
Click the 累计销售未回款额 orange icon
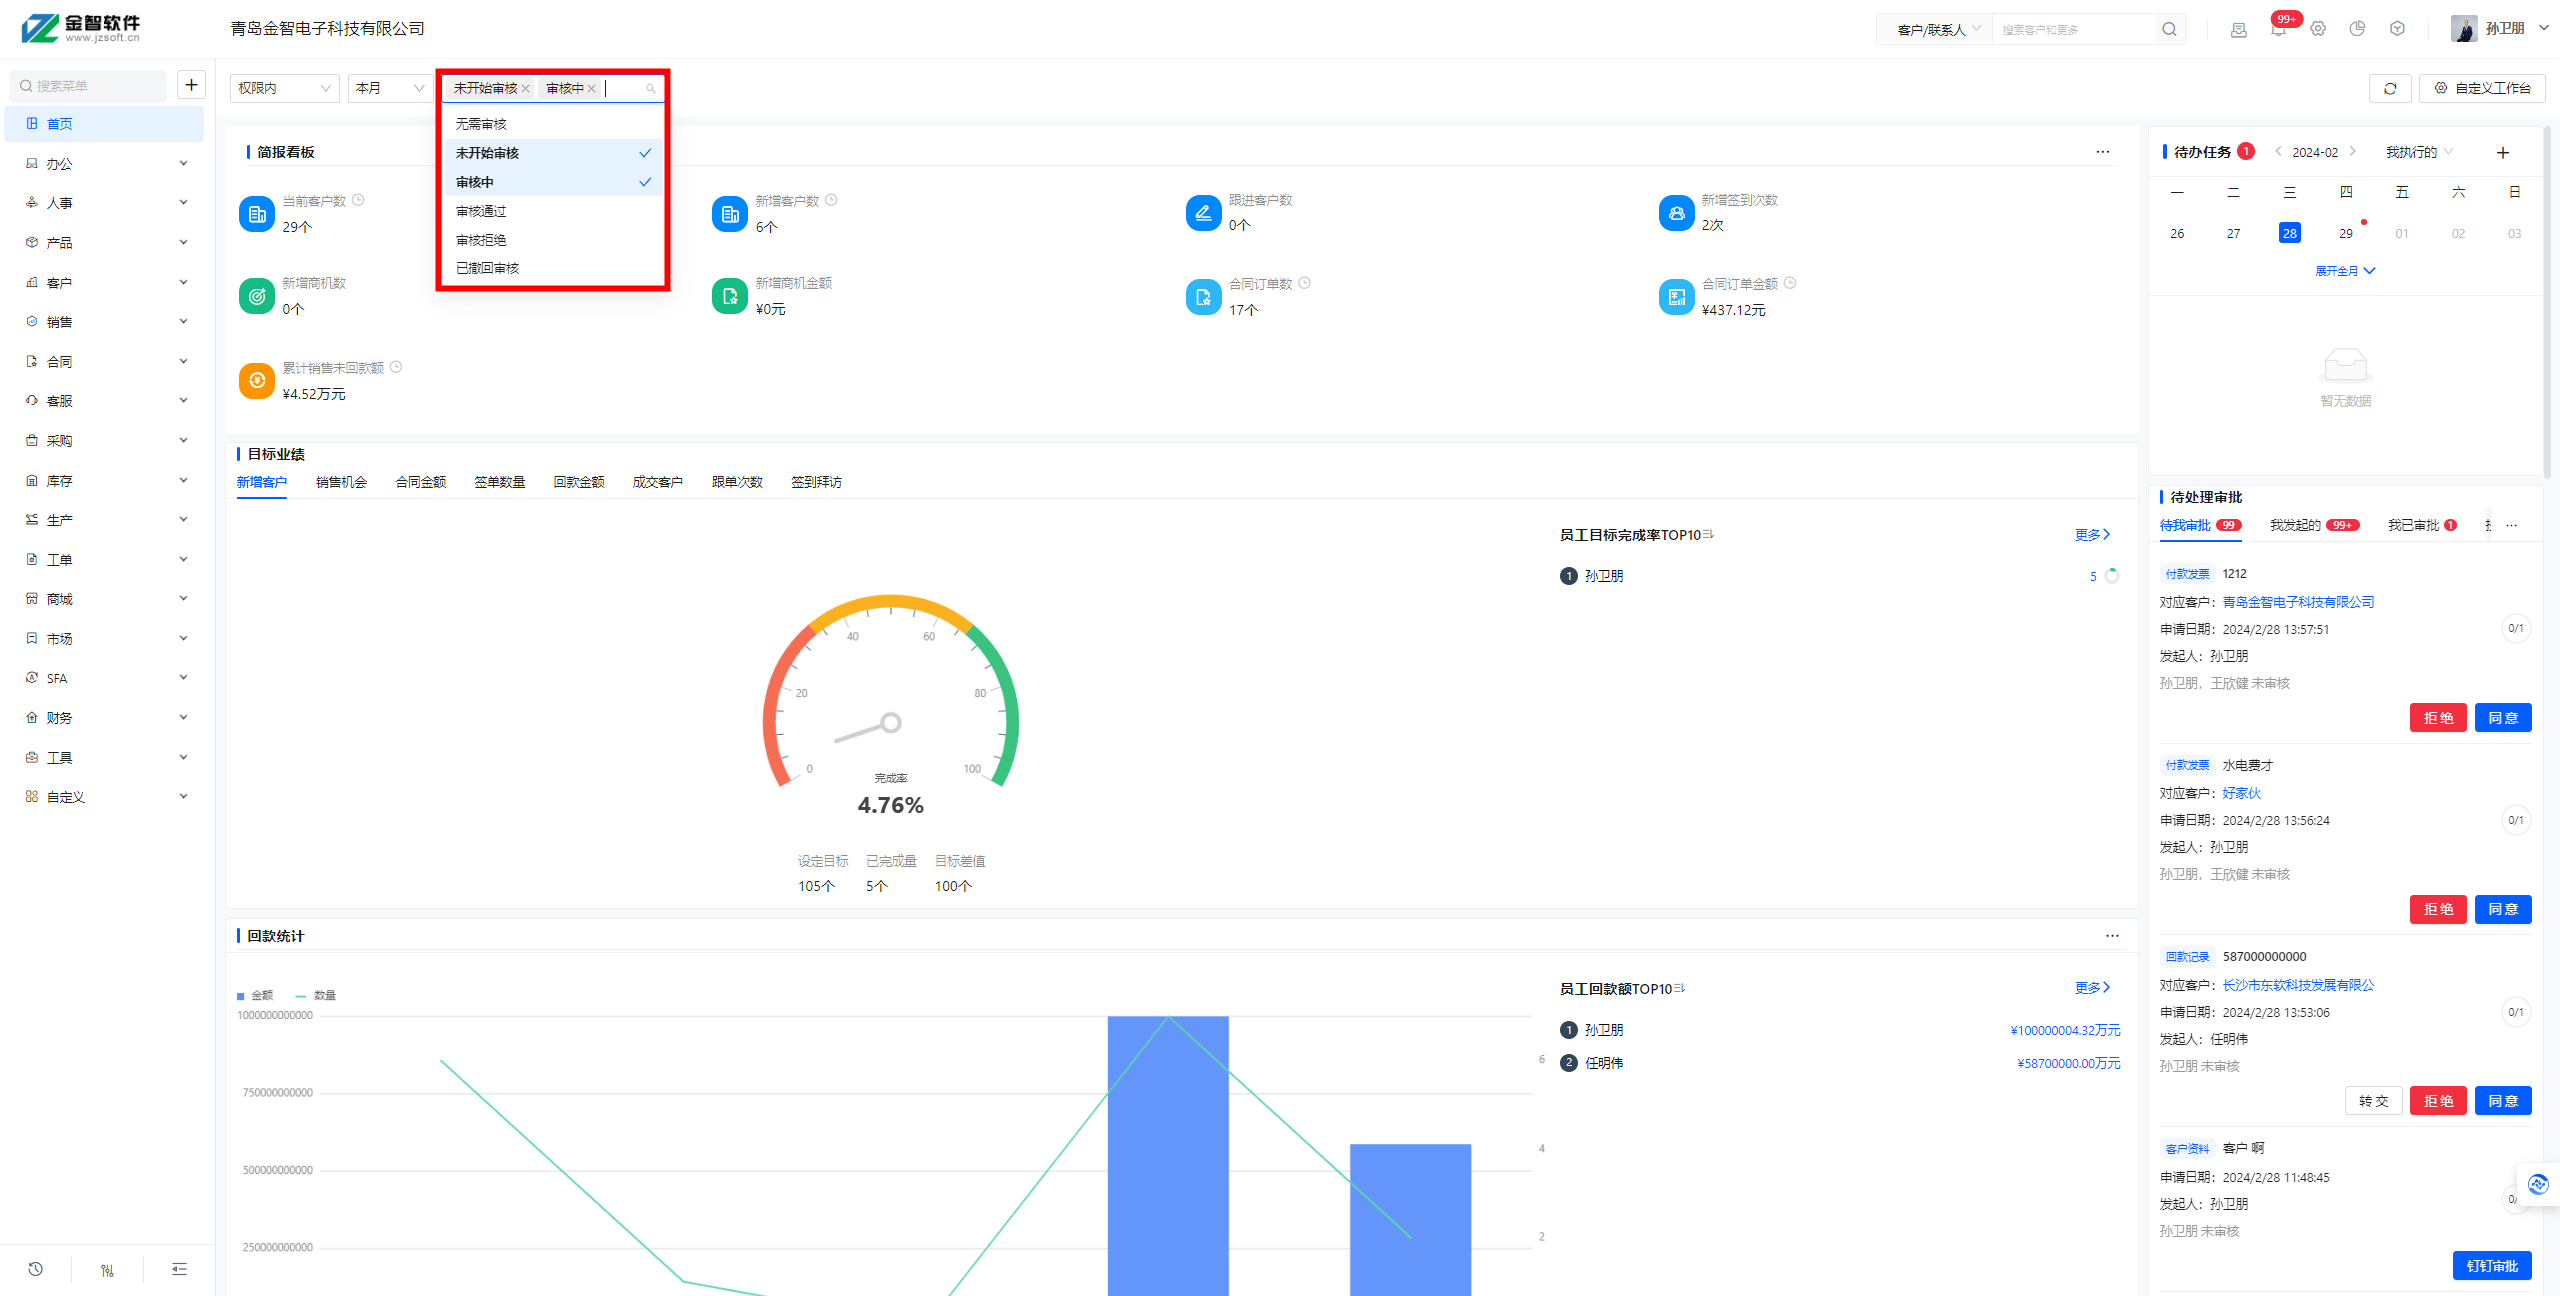(x=257, y=380)
